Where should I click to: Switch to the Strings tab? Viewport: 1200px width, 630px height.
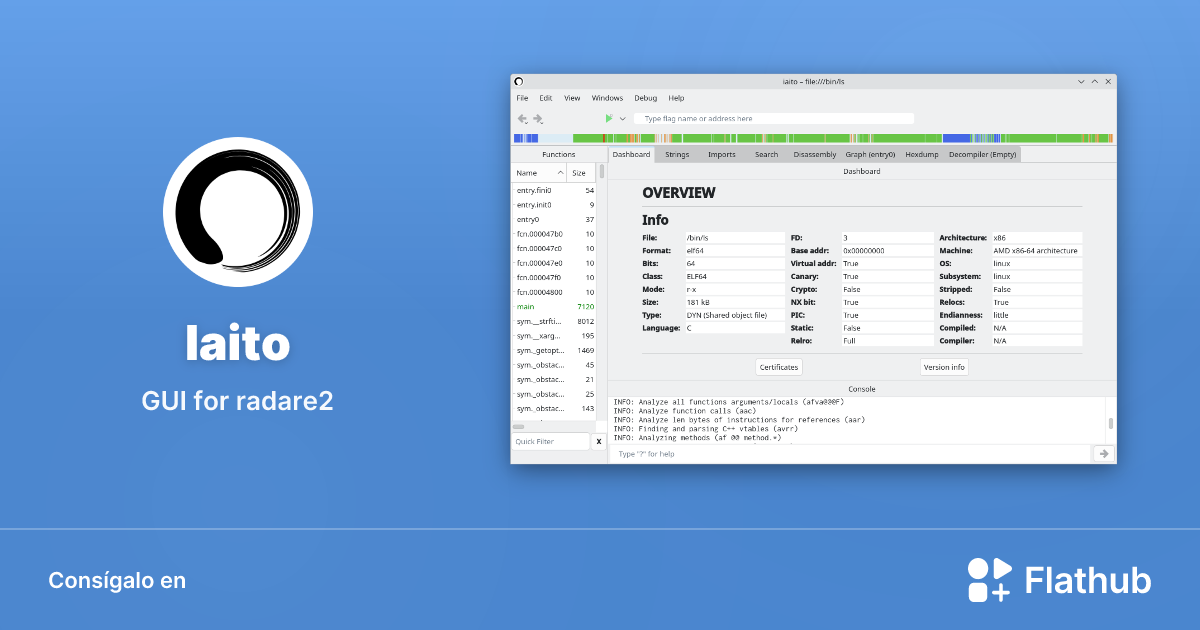(x=677, y=154)
